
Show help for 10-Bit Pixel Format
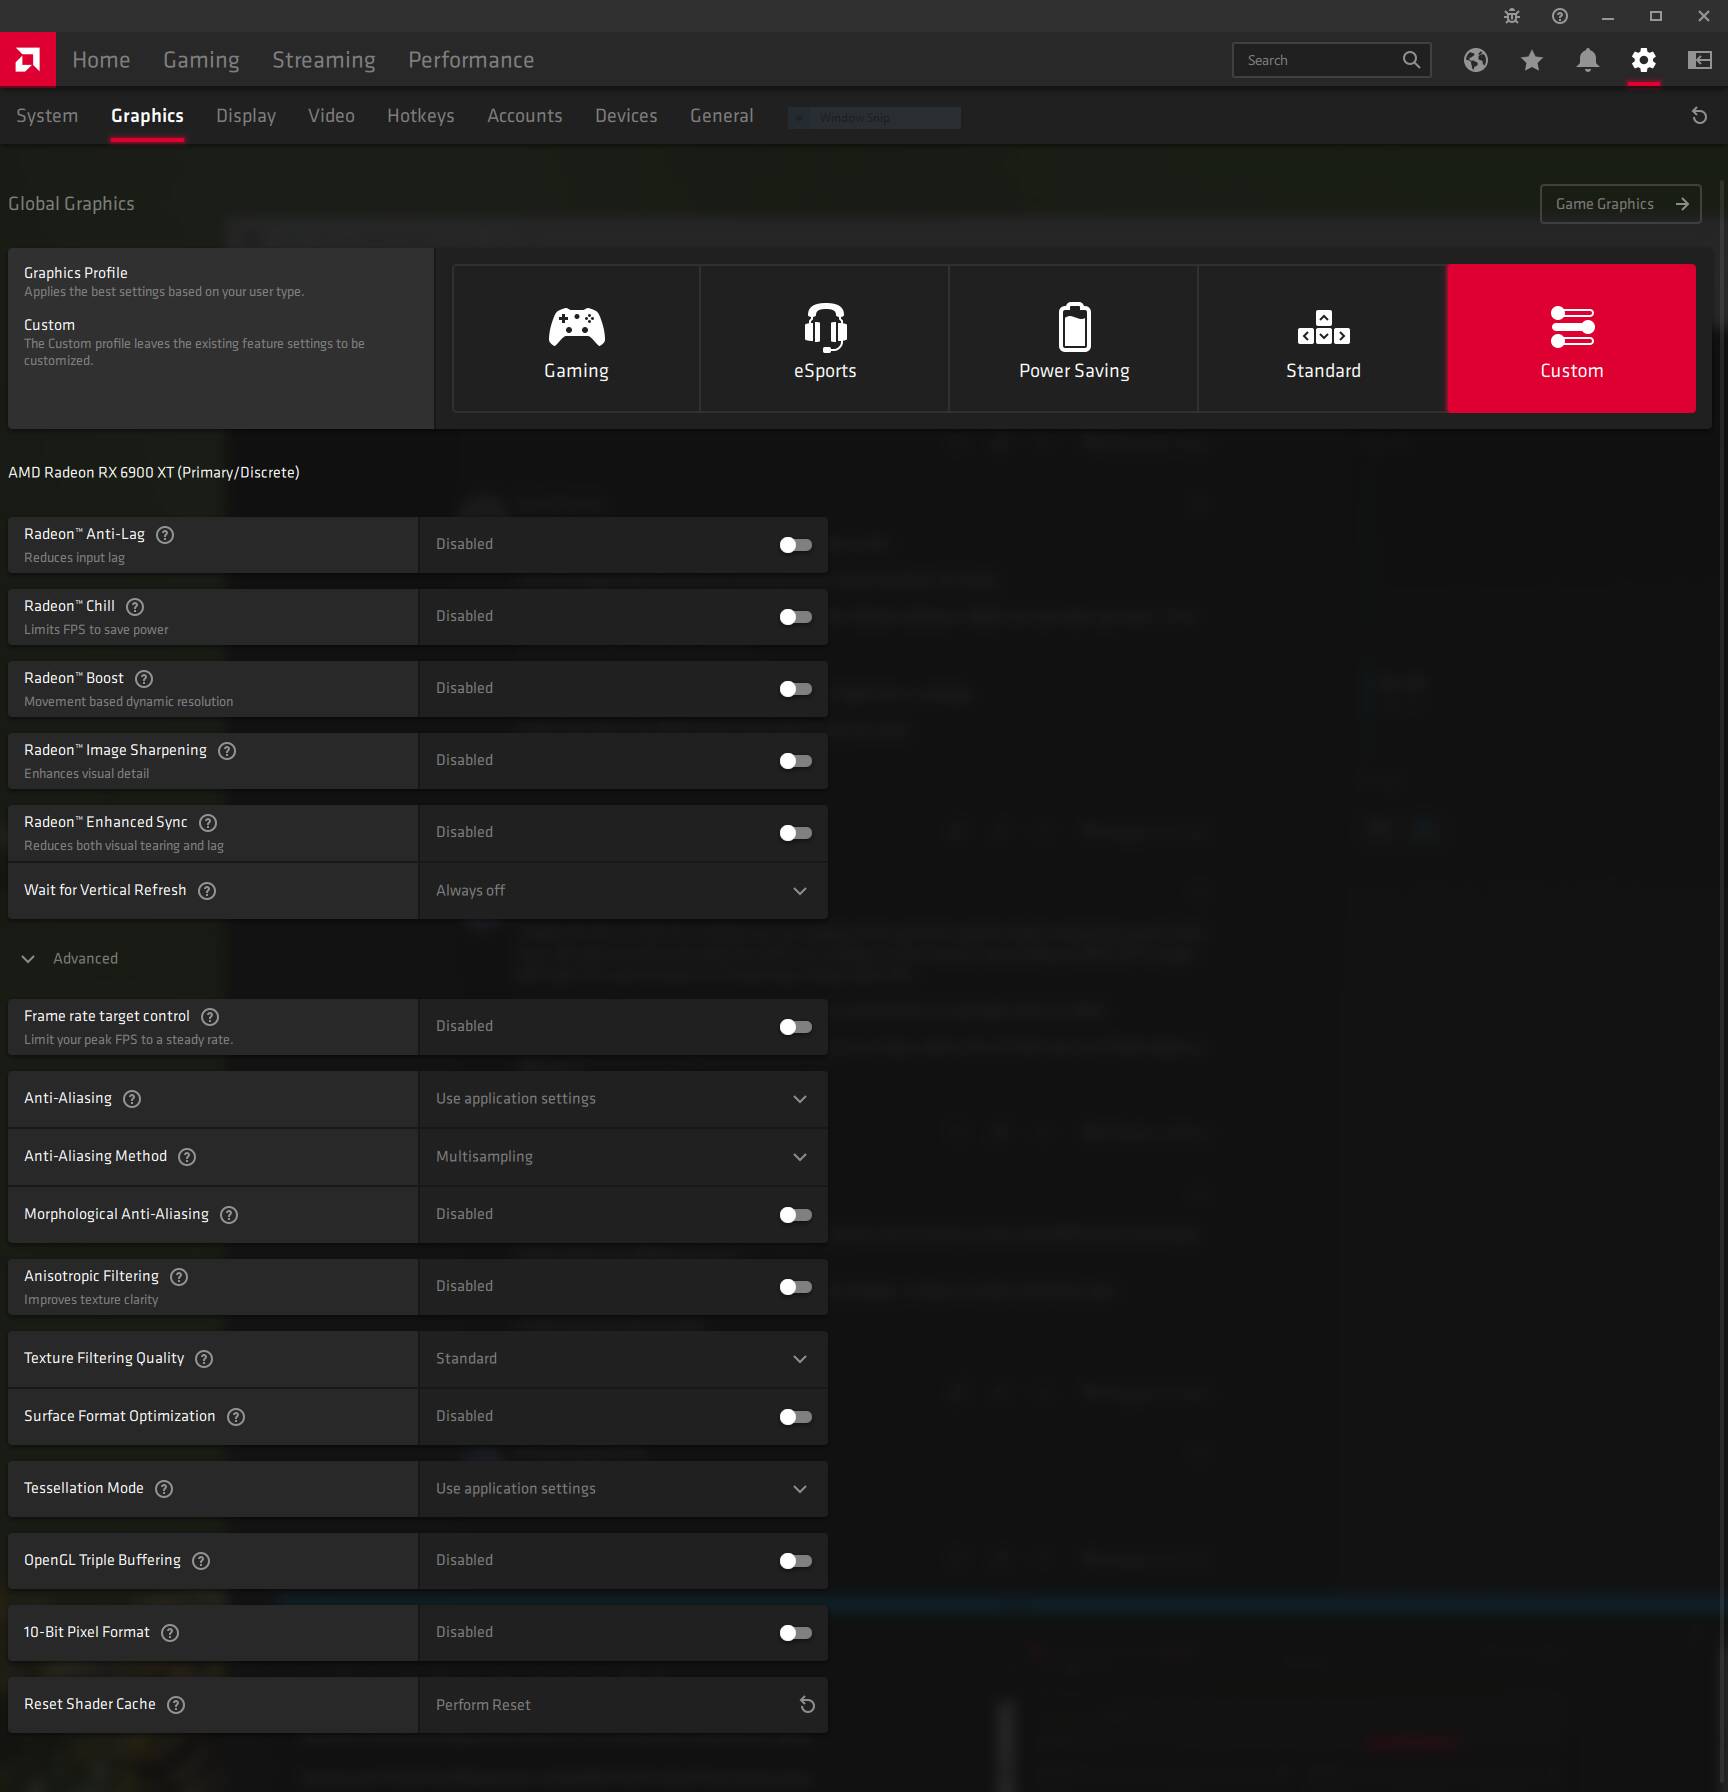pos(170,1633)
